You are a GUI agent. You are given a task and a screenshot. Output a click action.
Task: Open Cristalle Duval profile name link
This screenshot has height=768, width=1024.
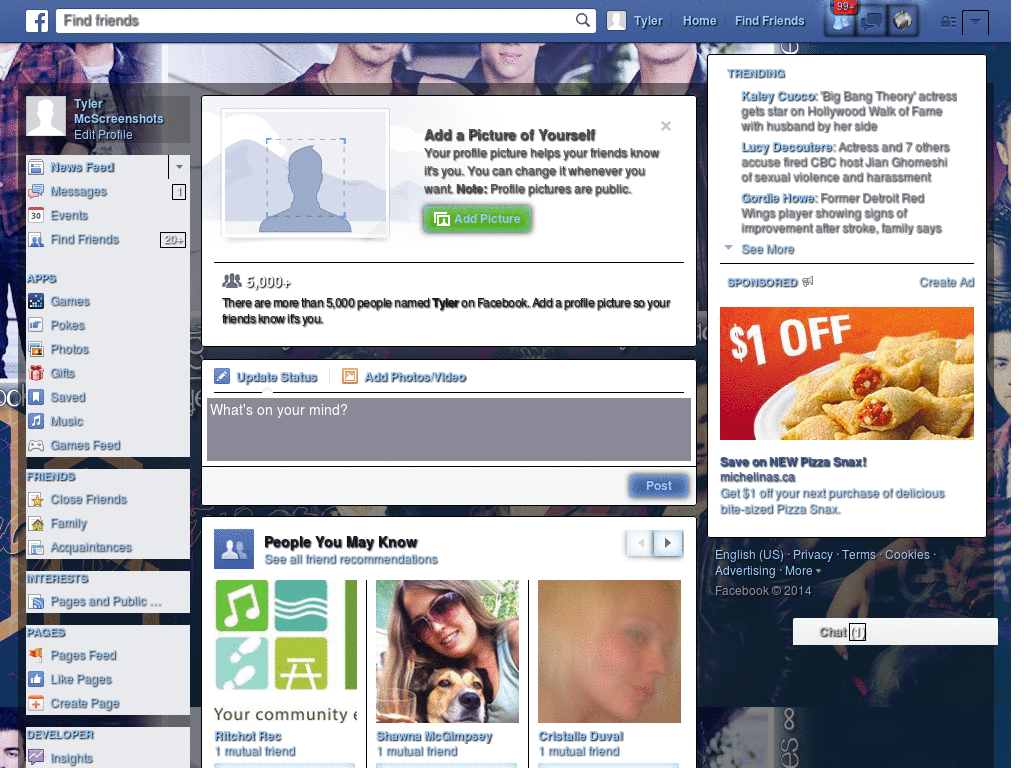tap(581, 736)
